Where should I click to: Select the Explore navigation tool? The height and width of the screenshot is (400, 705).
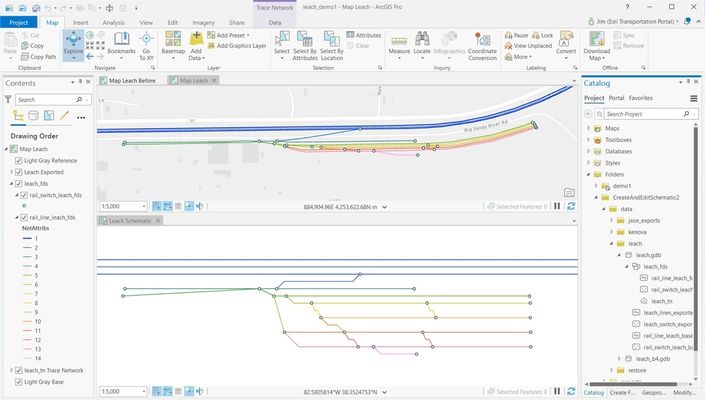coord(73,45)
